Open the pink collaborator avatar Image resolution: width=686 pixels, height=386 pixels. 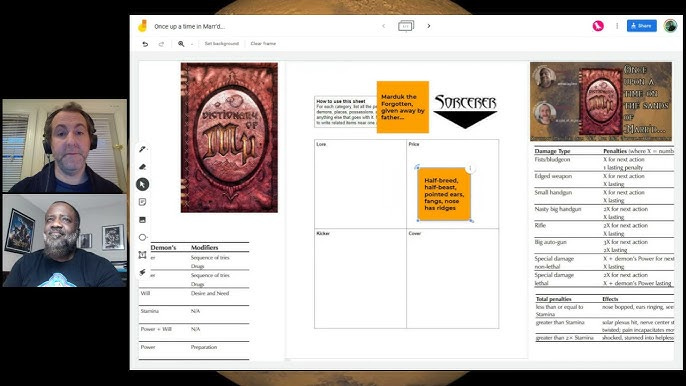point(598,26)
